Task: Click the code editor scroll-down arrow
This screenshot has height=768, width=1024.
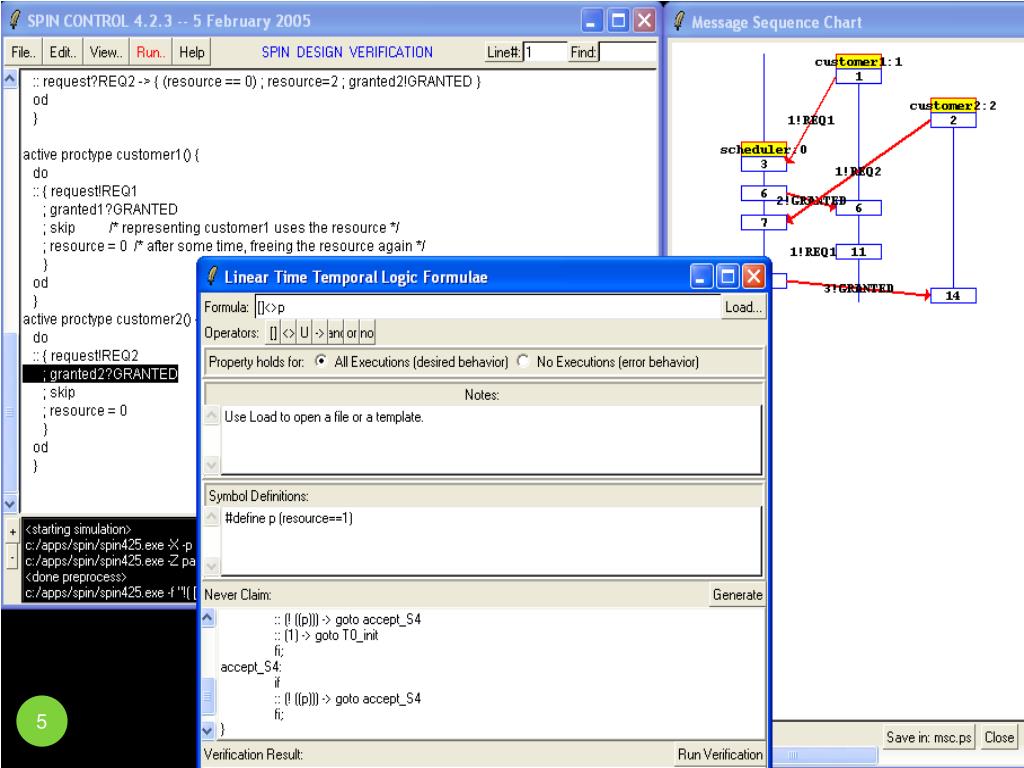Action: tap(10, 504)
